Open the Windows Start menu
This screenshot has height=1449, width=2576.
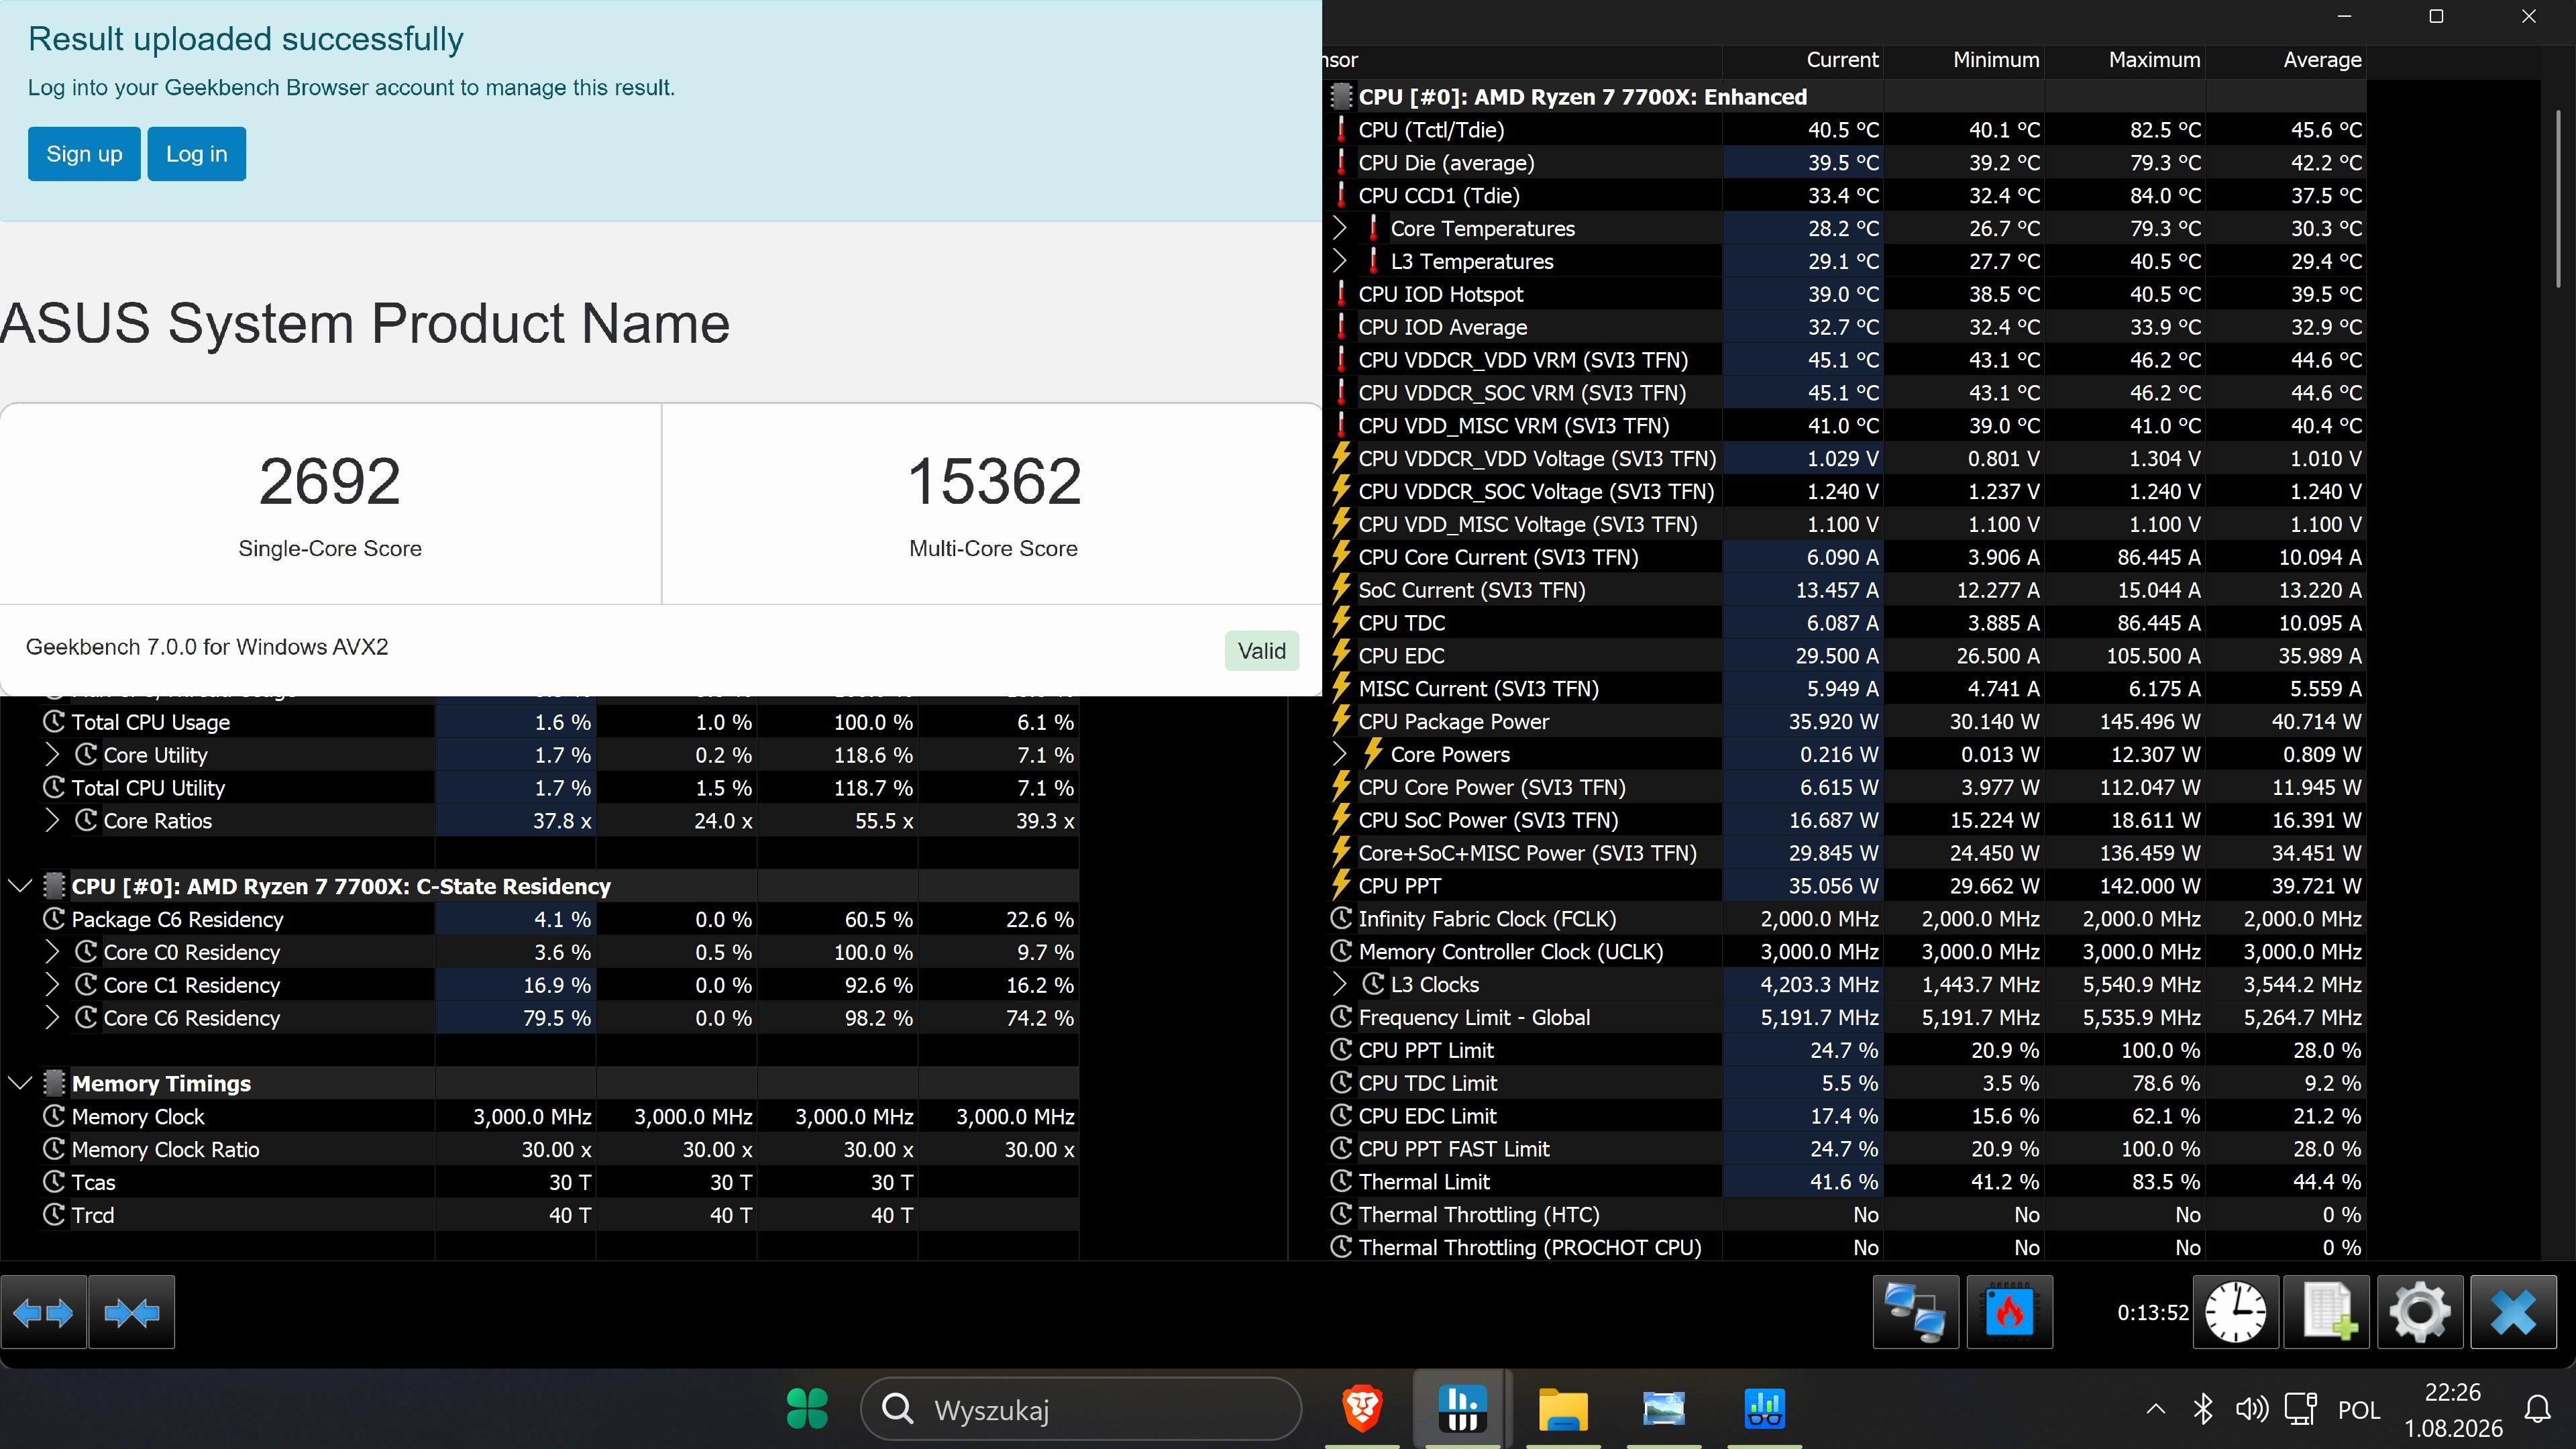point(807,1409)
